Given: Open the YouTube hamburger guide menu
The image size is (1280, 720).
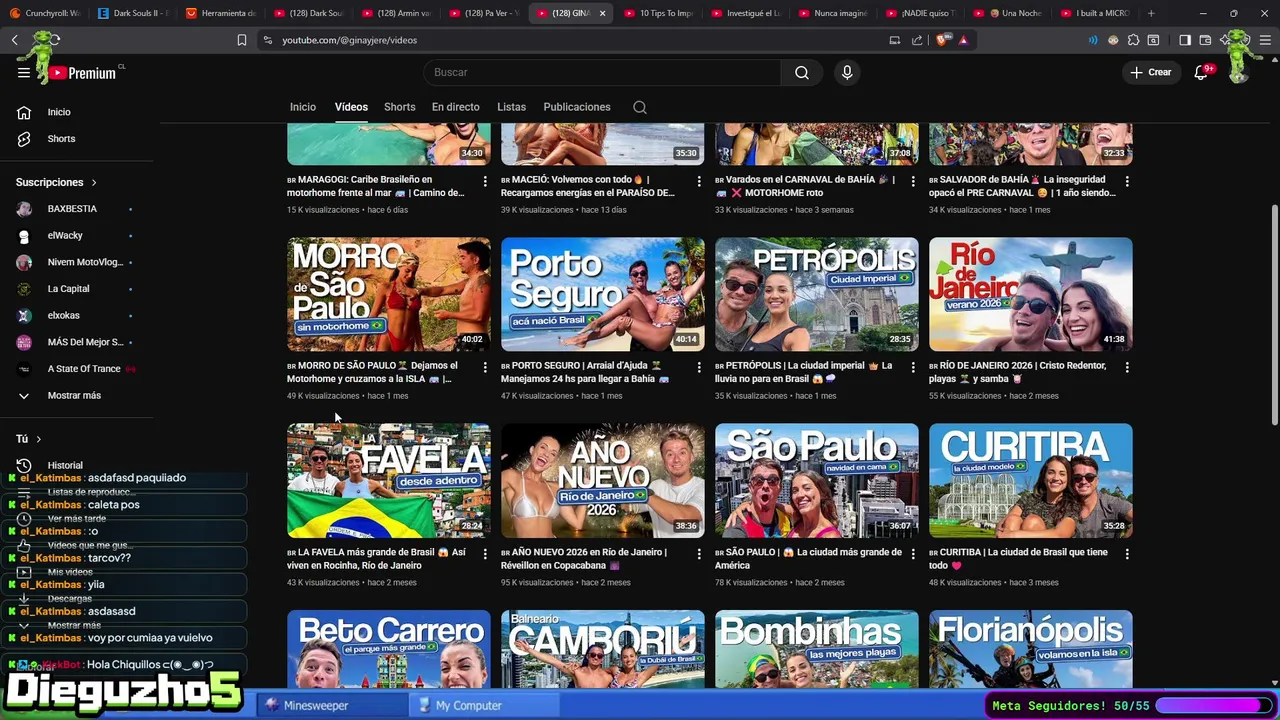Looking at the screenshot, I should pyautogui.click(x=24, y=72).
